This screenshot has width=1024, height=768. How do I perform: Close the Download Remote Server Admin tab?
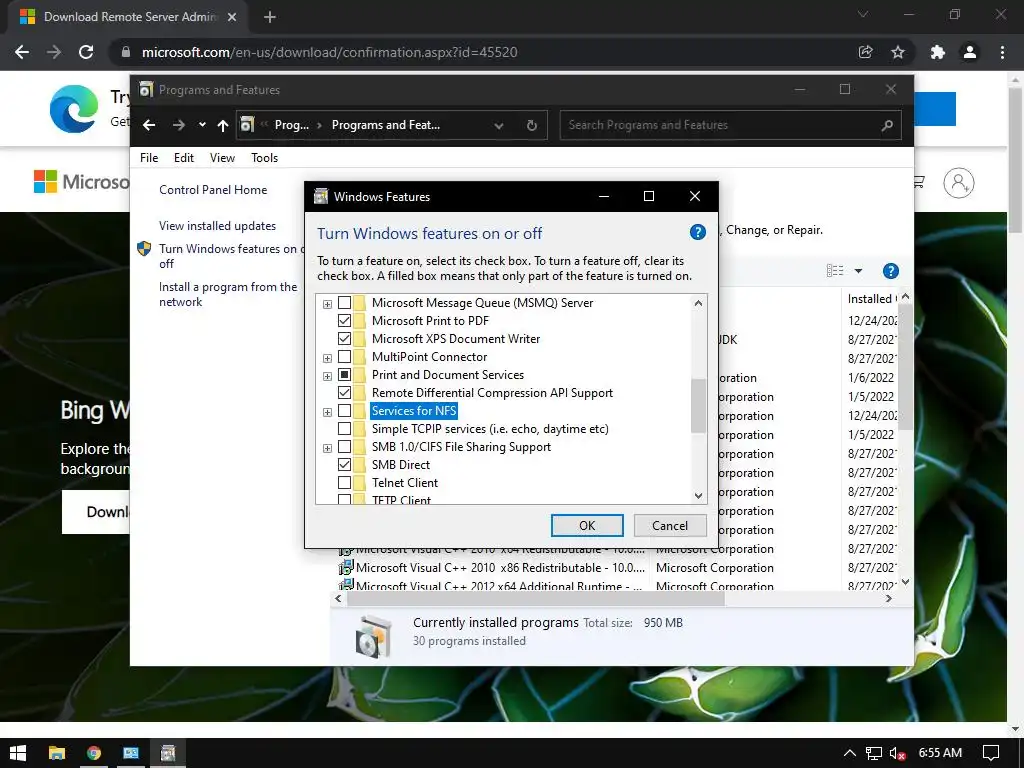[x=232, y=17]
